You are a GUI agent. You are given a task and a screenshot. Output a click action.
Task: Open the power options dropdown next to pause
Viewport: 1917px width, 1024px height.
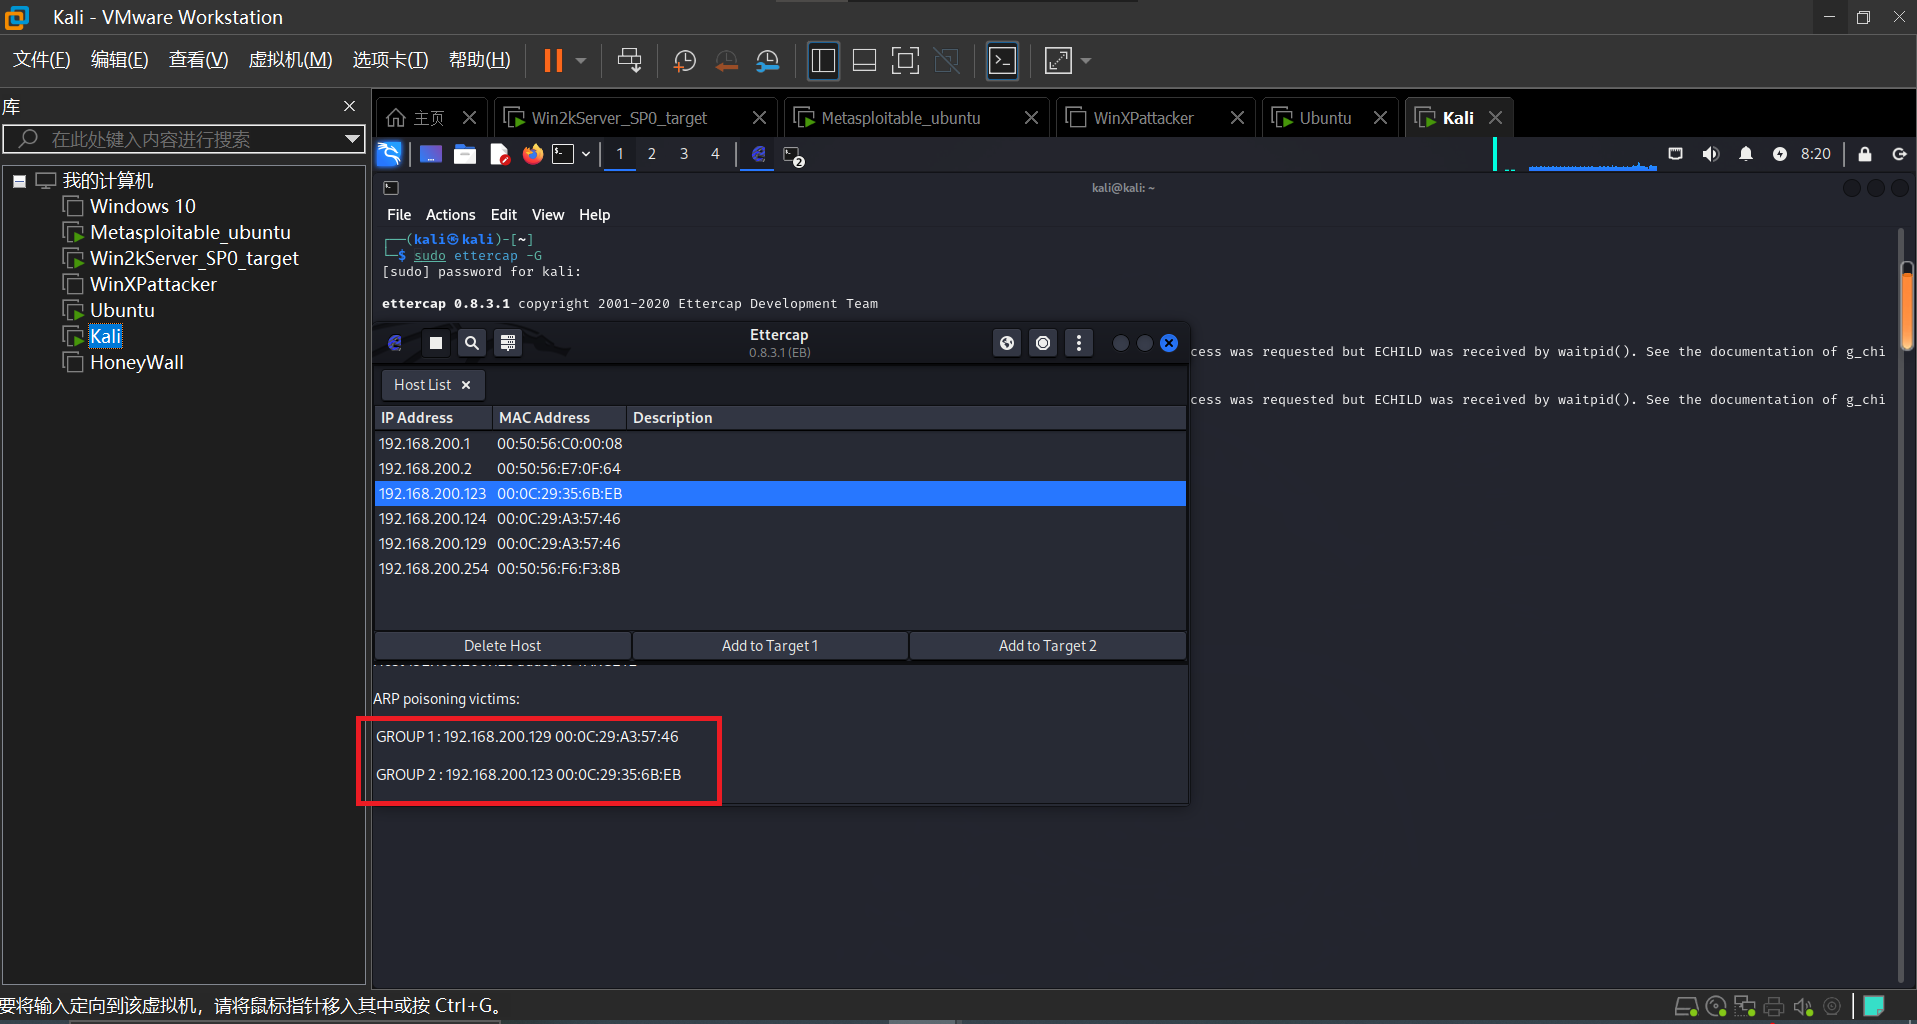coord(581,61)
